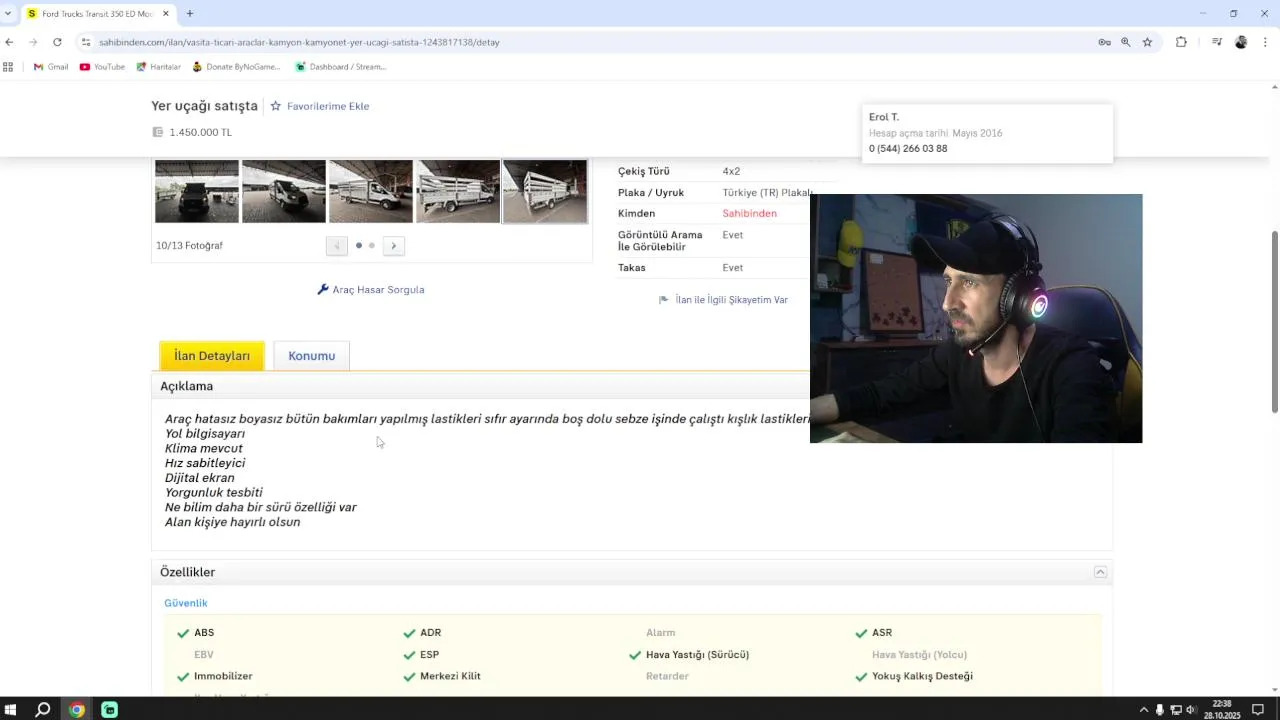Click seller name Erol T.

click(884, 117)
